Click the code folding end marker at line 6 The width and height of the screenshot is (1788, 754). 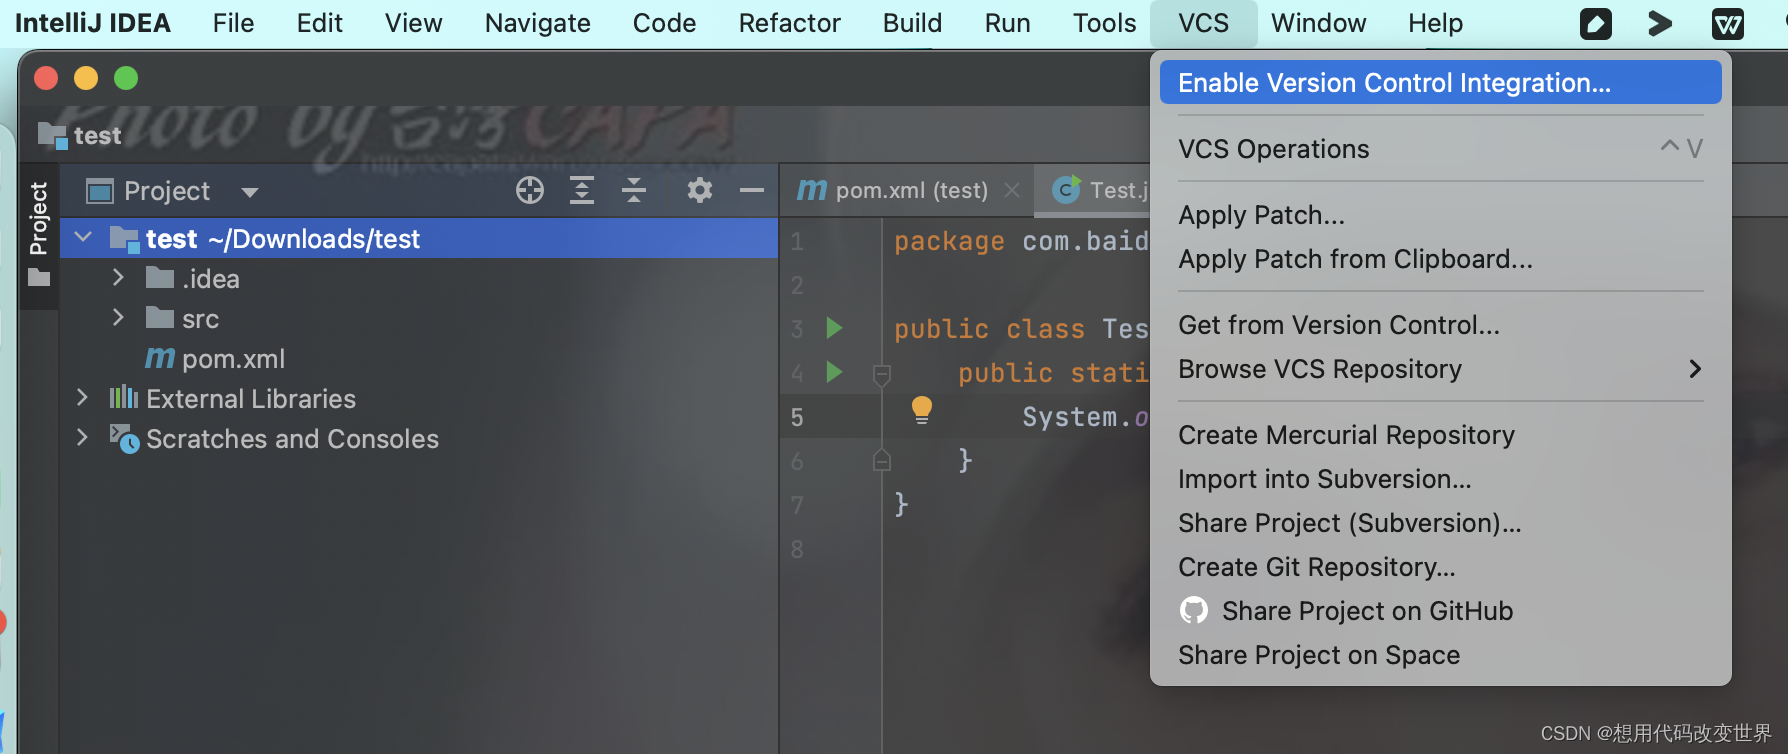882,460
